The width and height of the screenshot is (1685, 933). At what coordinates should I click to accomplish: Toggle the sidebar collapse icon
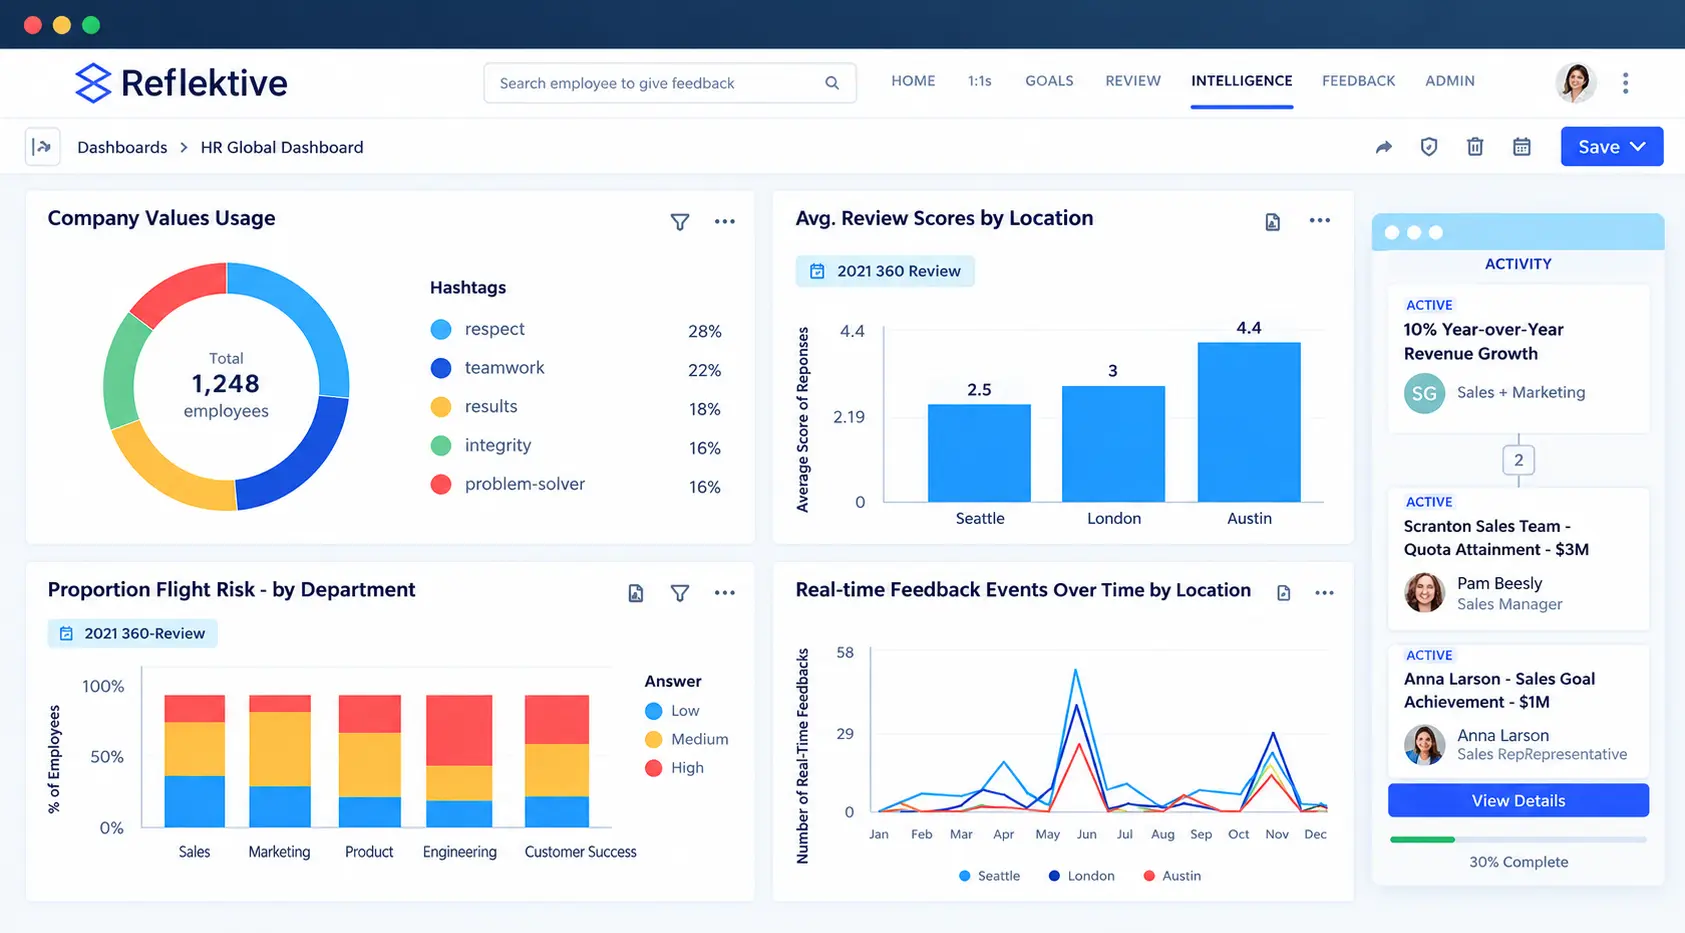click(x=42, y=147)
